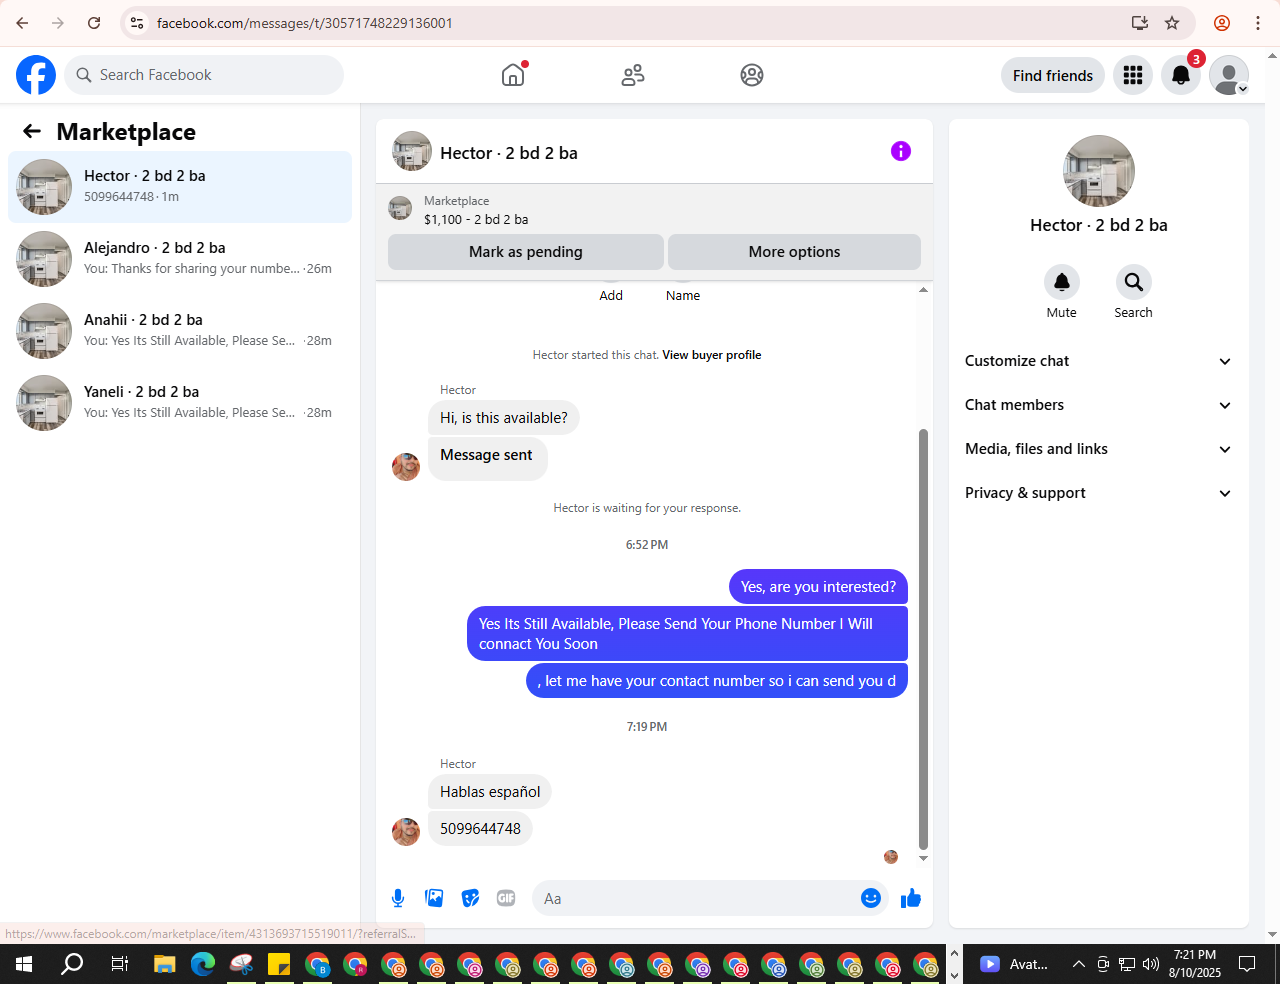1280x984 pixels.
Task: Open the $1,100 - 2 bd 2 ba listing
Action: tap(476, 219)
